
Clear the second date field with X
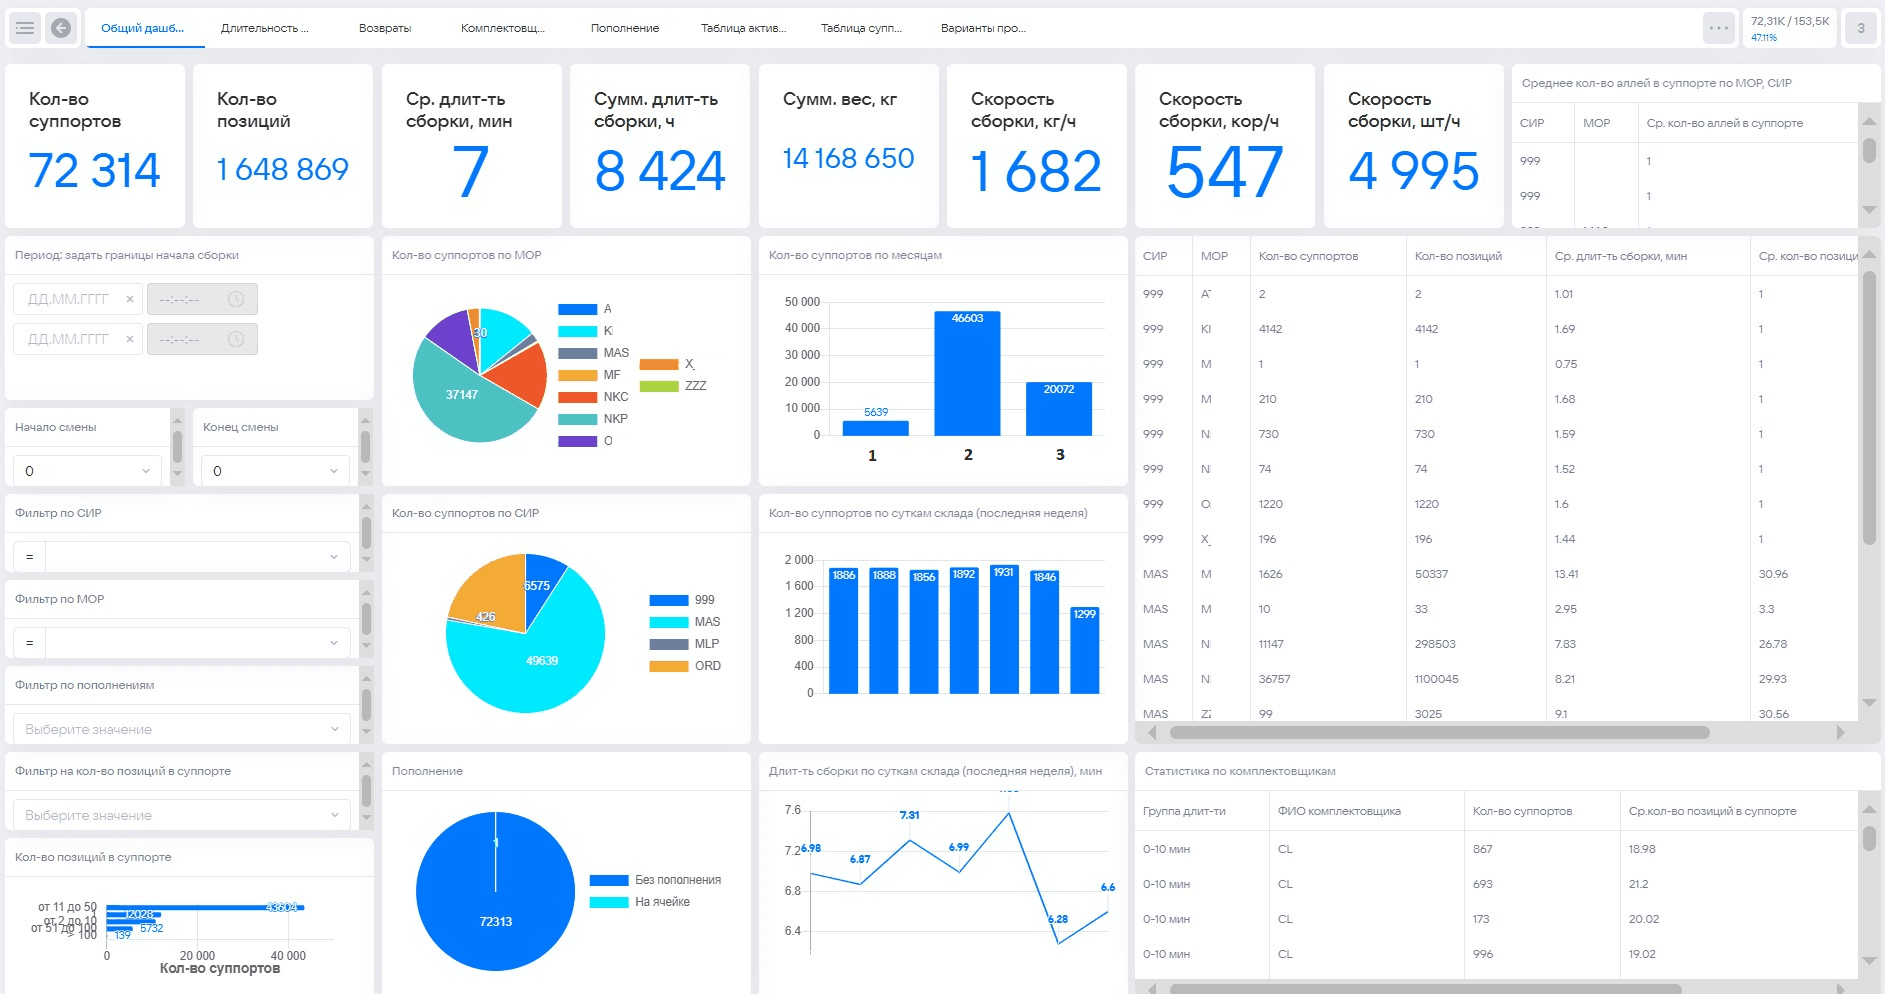pos(130,339)
